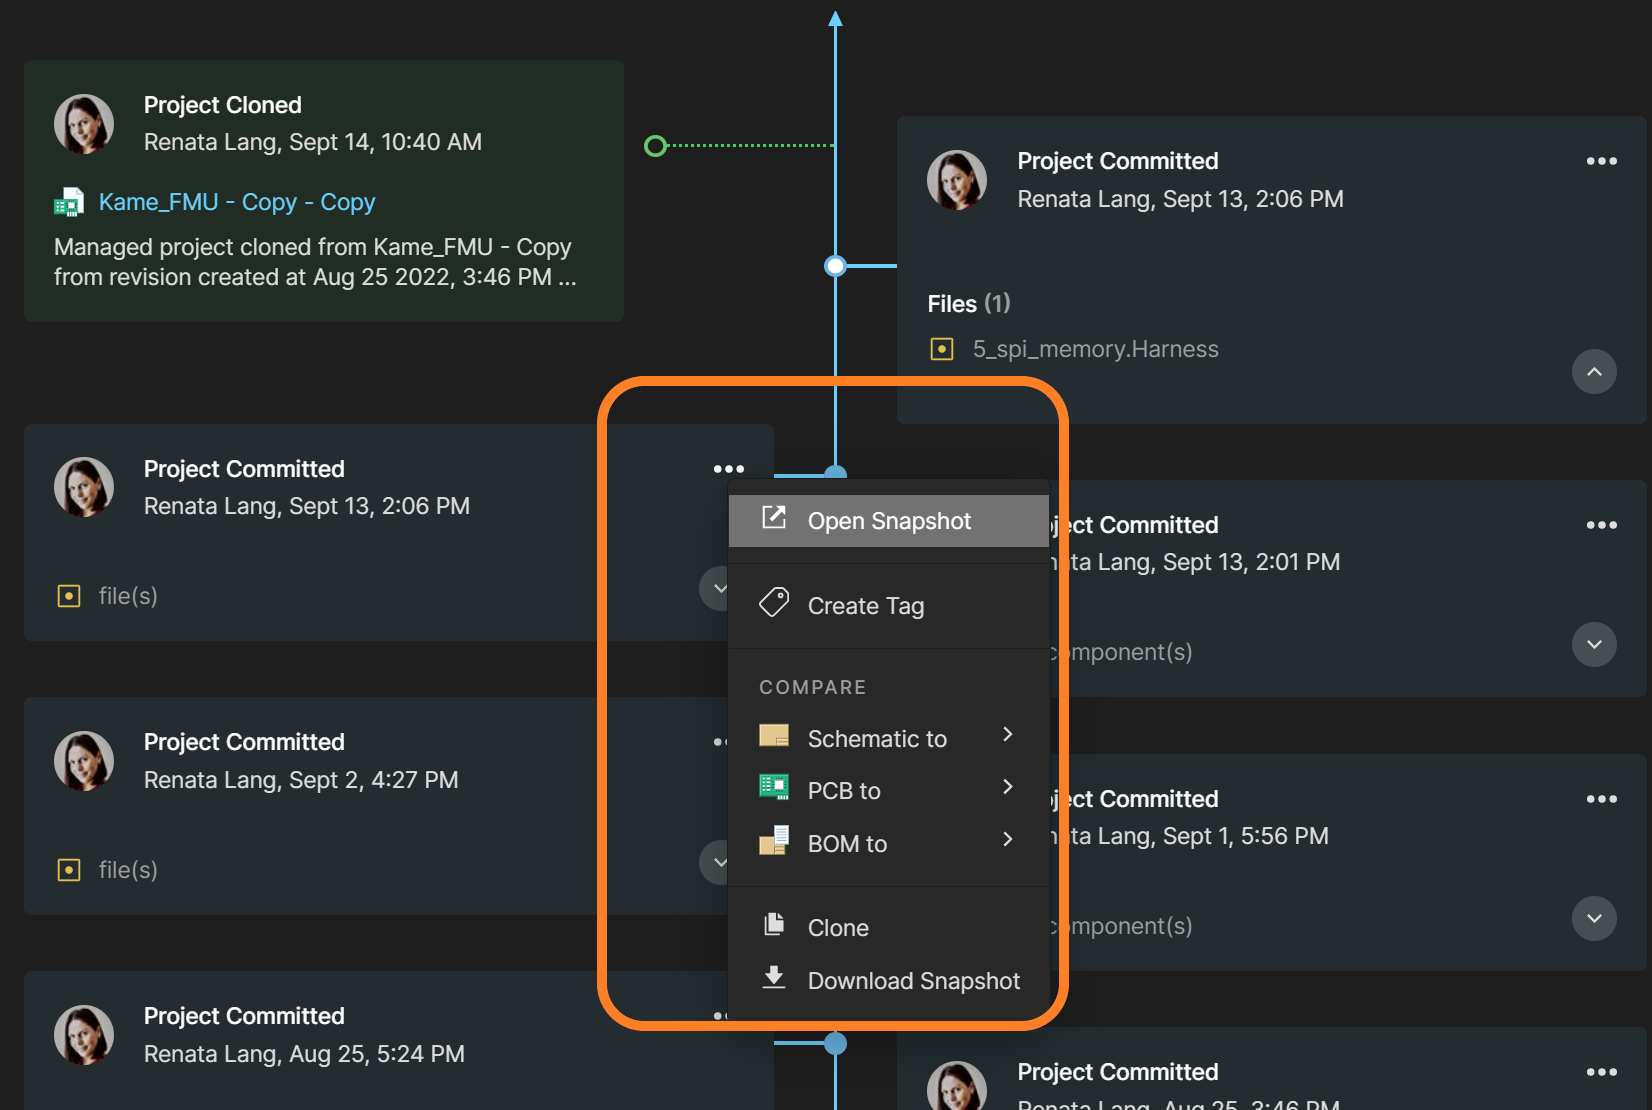Viewport: 1652px width, 1110px height.
Task: Select 5_spi_memory.Harness file name
Action: pos(1095,349)
